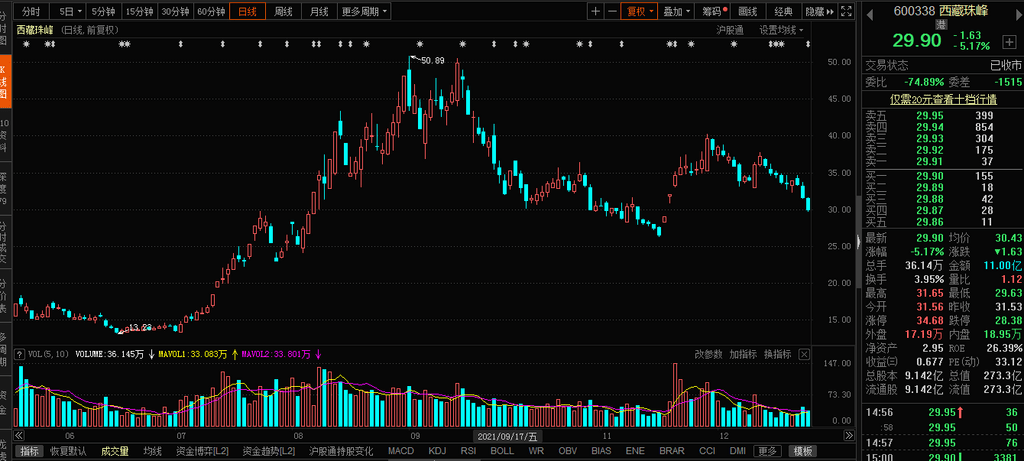Image resolution: width=1024 pixels, height=461 pixels.
Task: Expand 设置均线 moving average settings
Action: pyautogui.click(x=781, y=30)
